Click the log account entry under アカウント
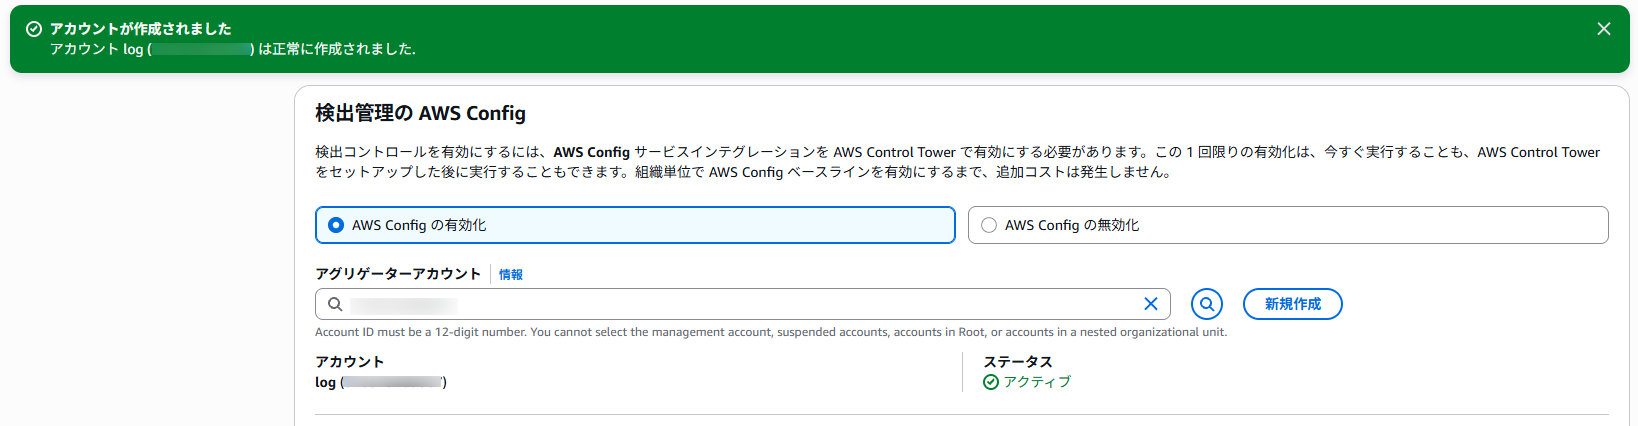The image size is (1638, 426). 381,382
